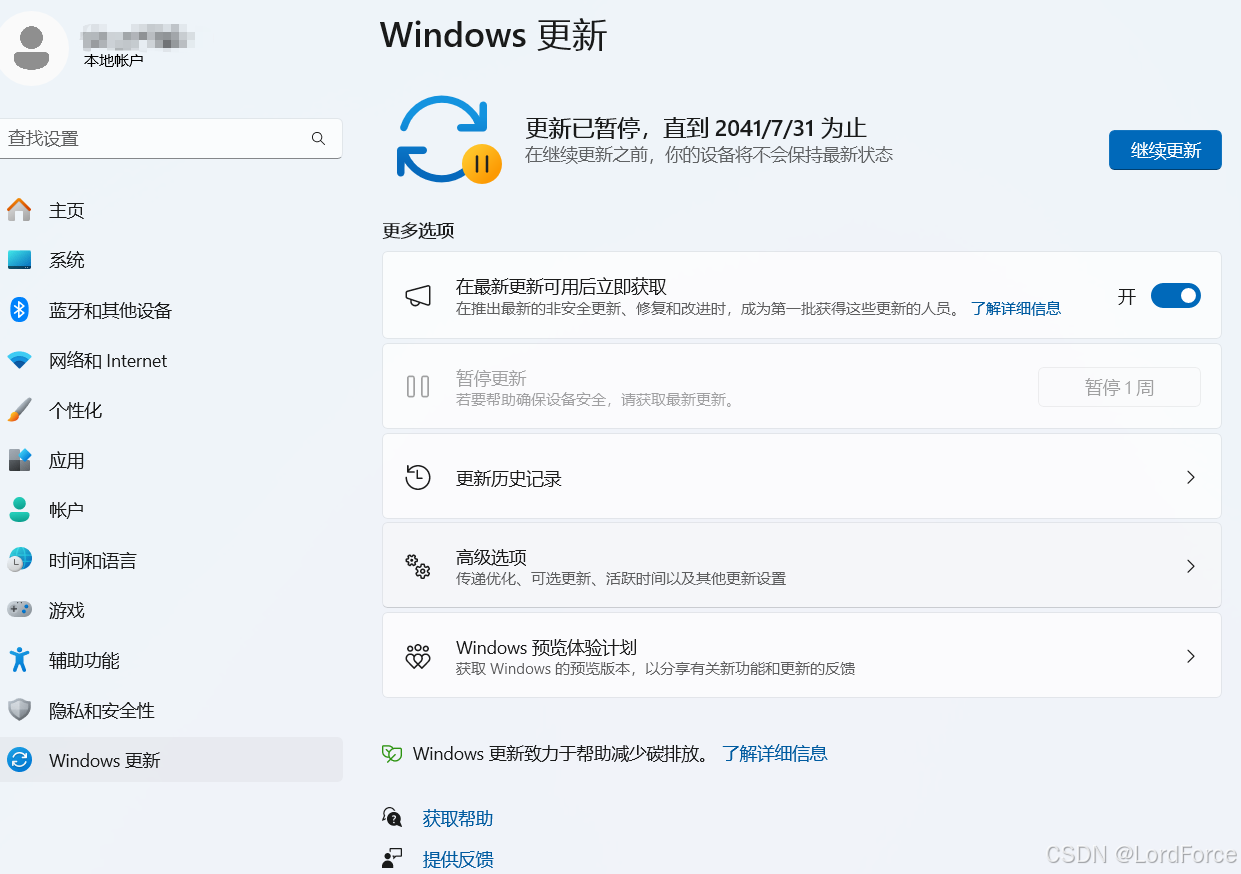Select Windows 更新 in the sidebar
This screenshot has height=874, width=1241.
coord(171,760)
